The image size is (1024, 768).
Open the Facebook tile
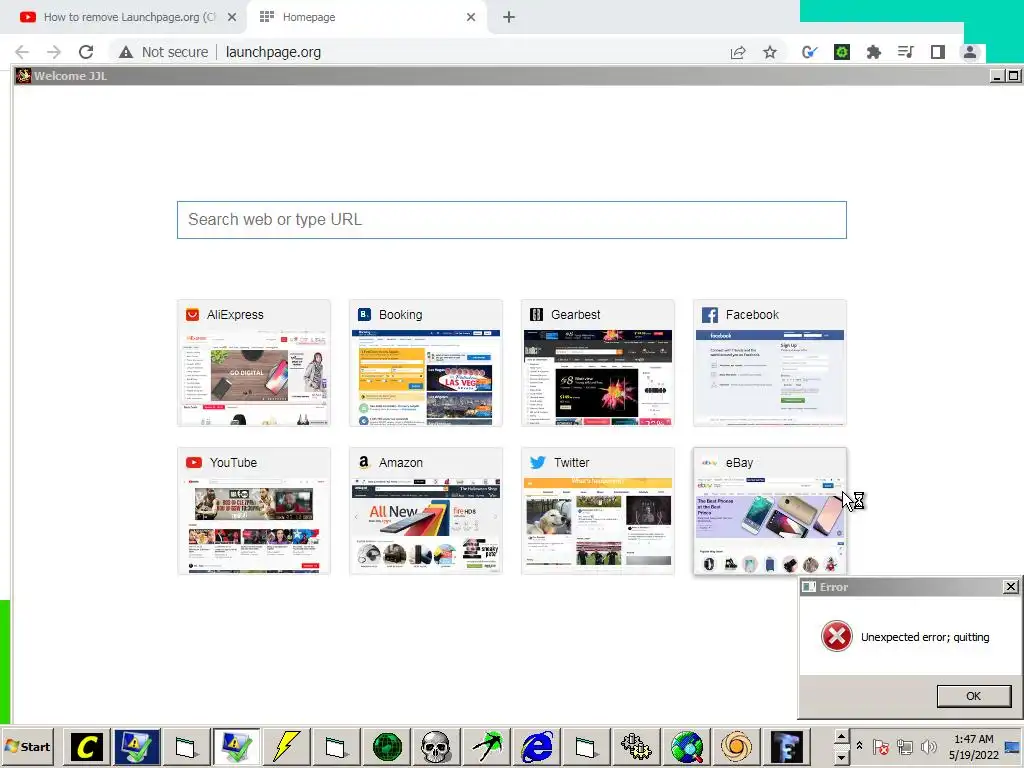pyautogui.click(x=770, y=363)
